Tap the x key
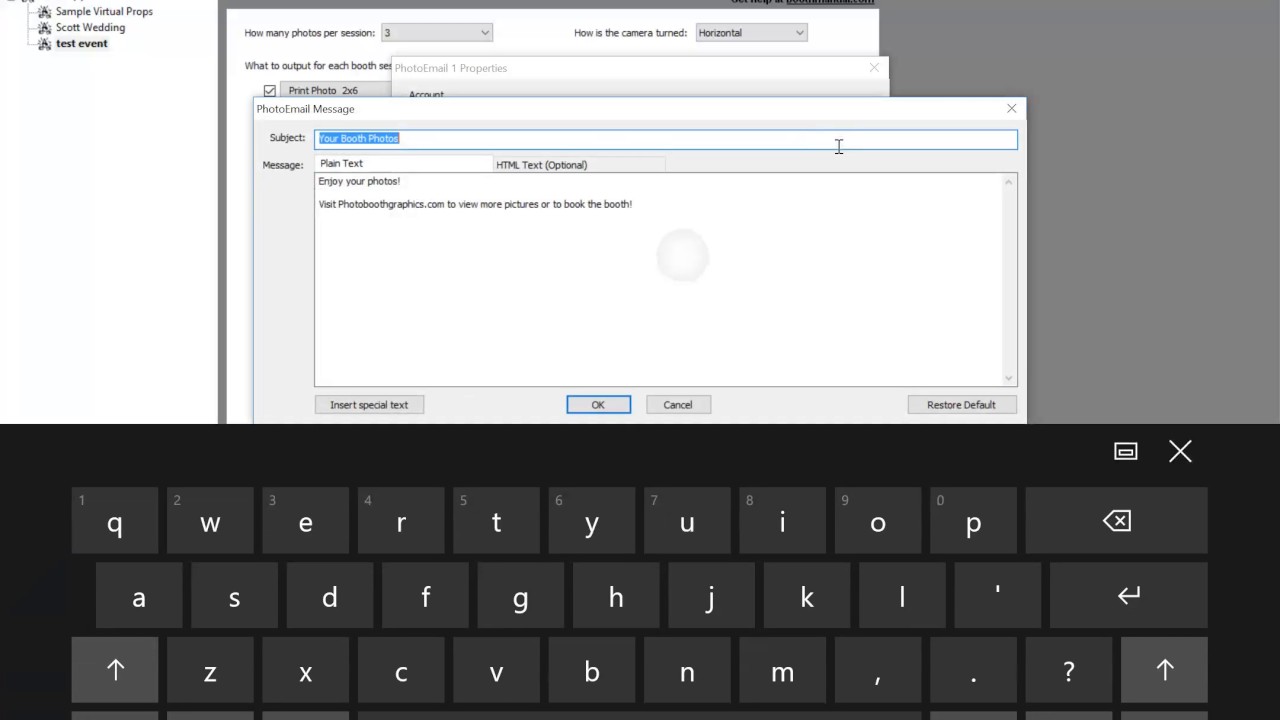1280x720 pixels. click(x=306, y=671)
